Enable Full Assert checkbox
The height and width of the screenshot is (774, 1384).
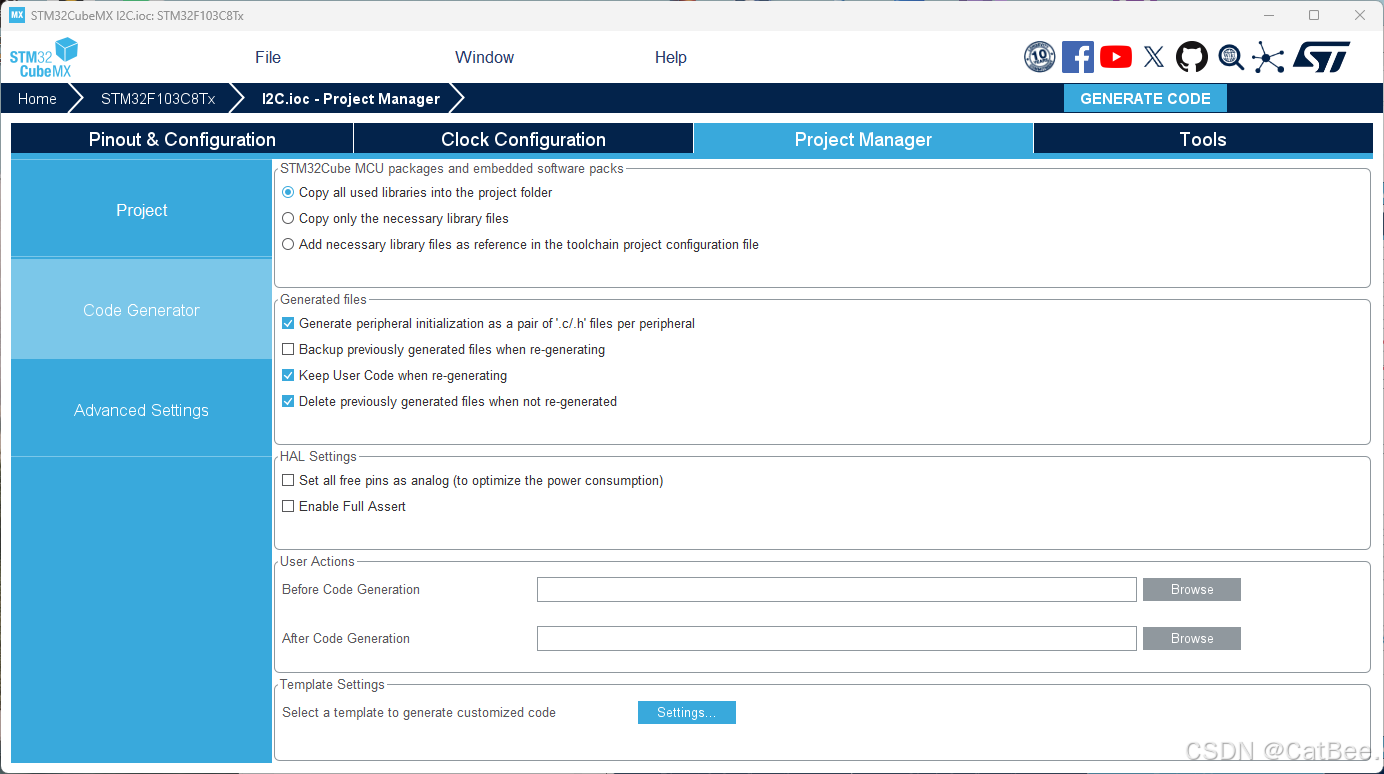[288, 506]
